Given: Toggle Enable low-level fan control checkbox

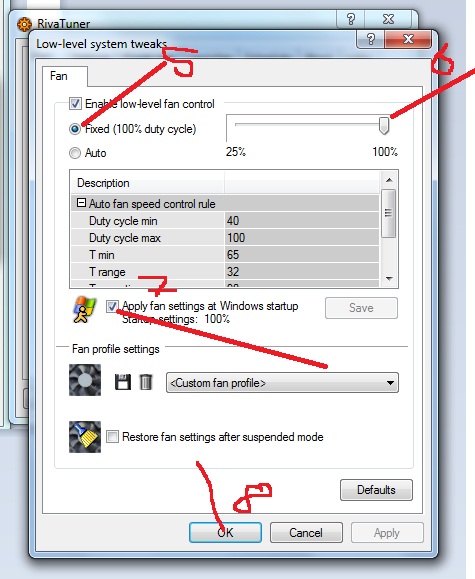Looking at the screenshot, I should [75, 104].
